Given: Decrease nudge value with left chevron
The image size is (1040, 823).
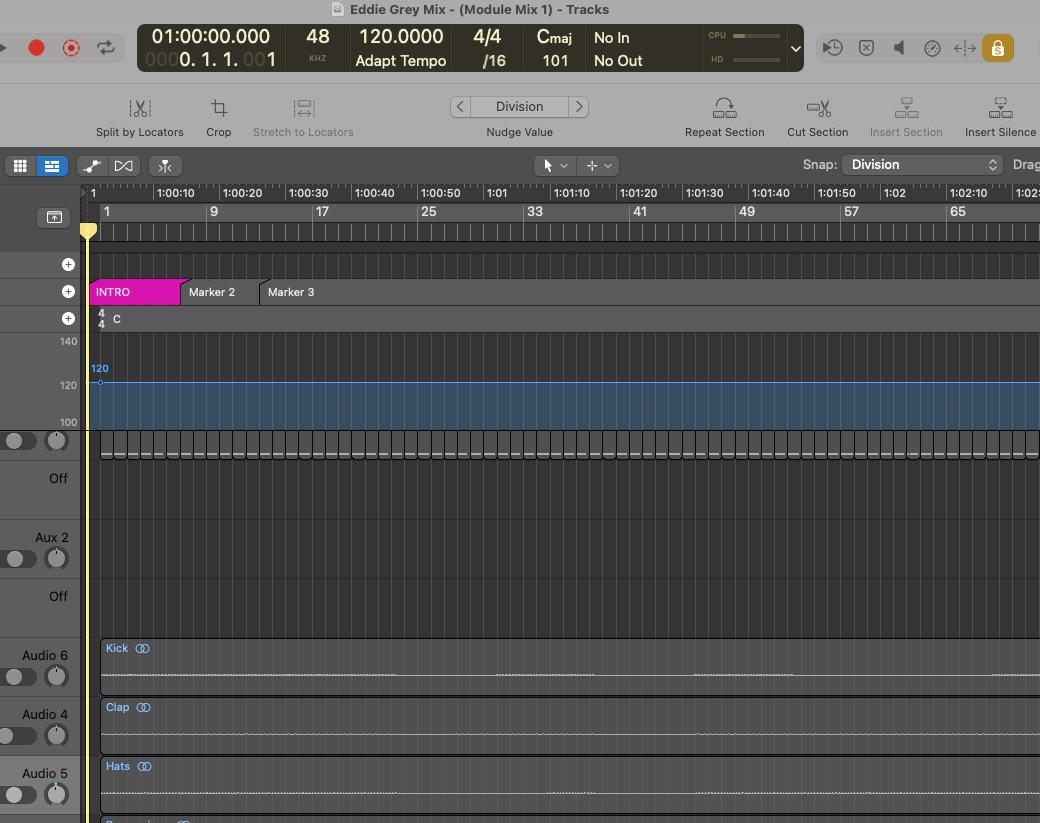Looking at the screenshot, I should 460,107.
